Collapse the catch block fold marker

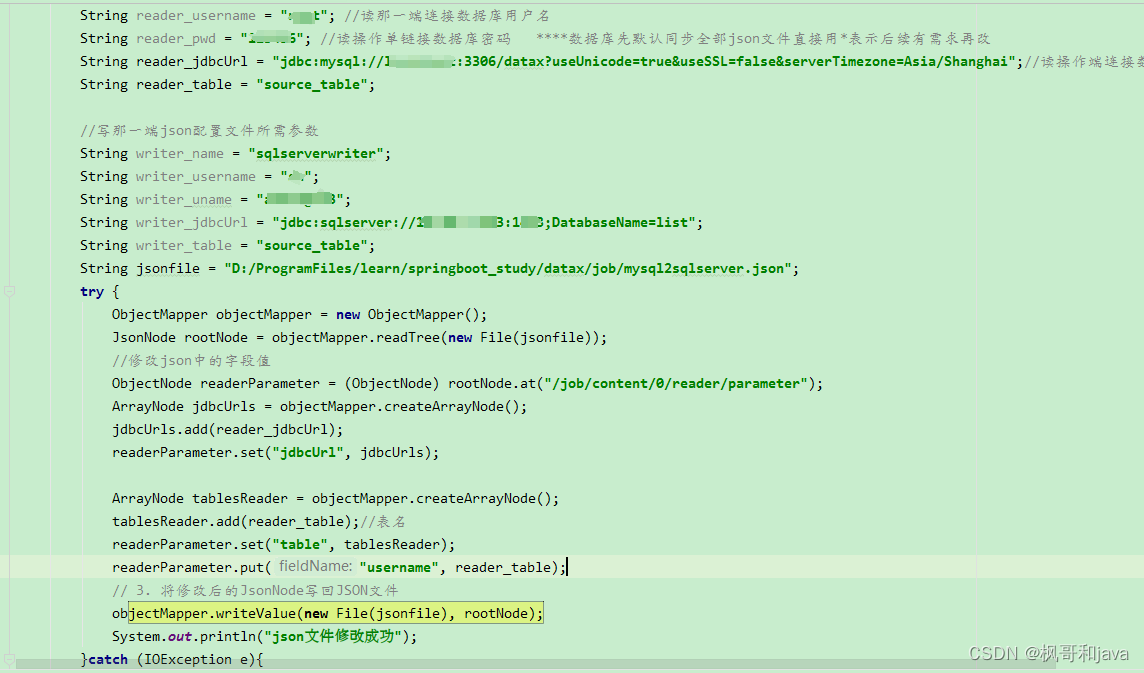tap(10, 659)
